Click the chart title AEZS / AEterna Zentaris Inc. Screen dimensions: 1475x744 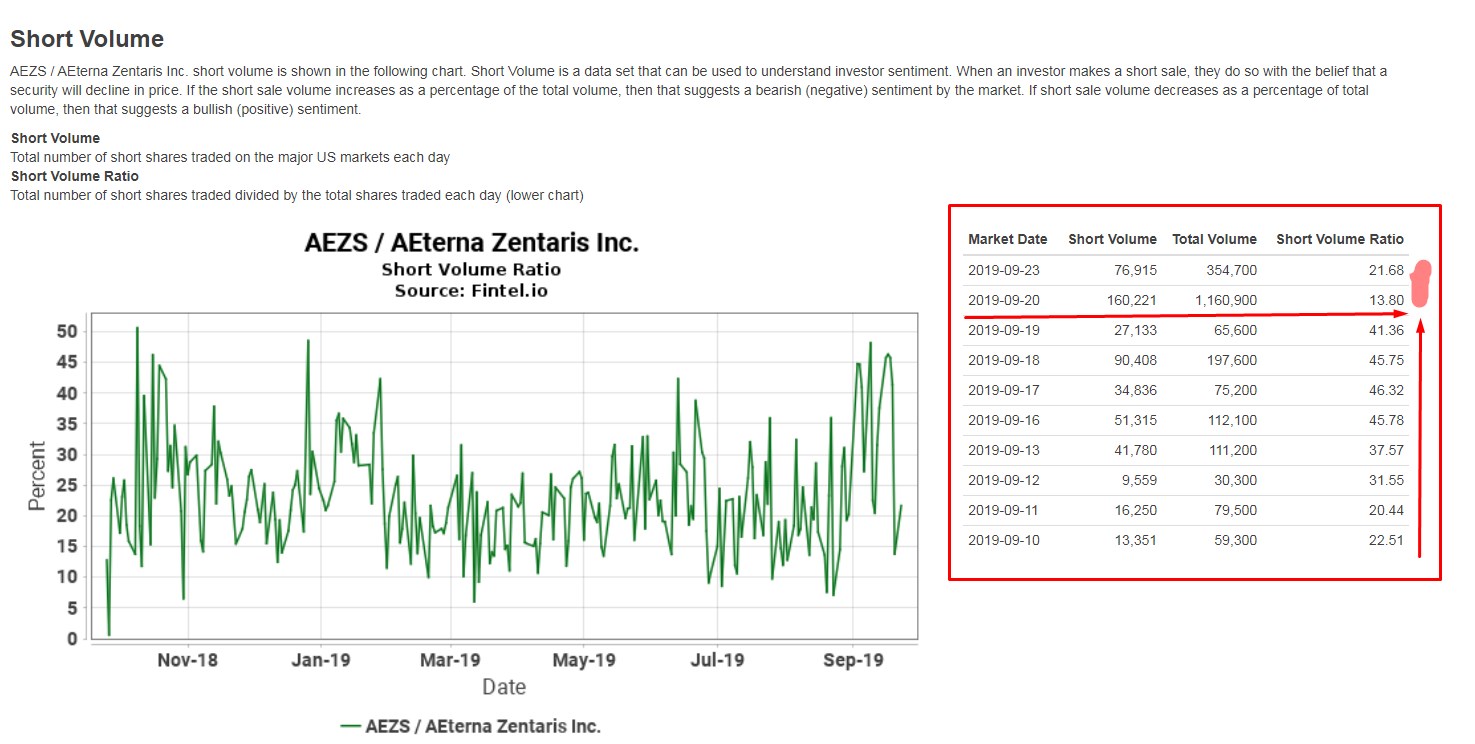click(x=471, y=243)
